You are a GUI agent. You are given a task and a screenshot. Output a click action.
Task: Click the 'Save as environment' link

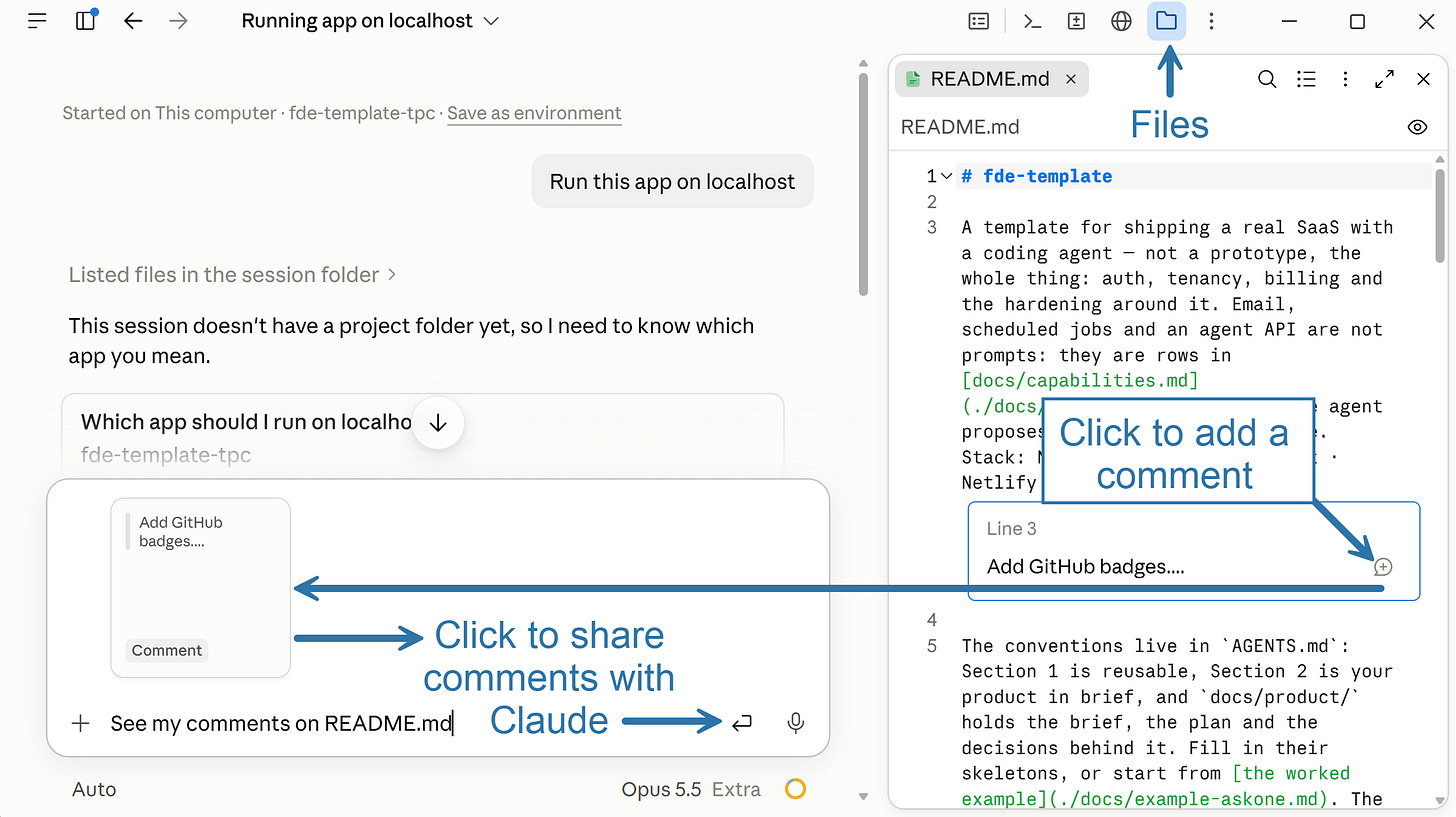click(534, 113)
